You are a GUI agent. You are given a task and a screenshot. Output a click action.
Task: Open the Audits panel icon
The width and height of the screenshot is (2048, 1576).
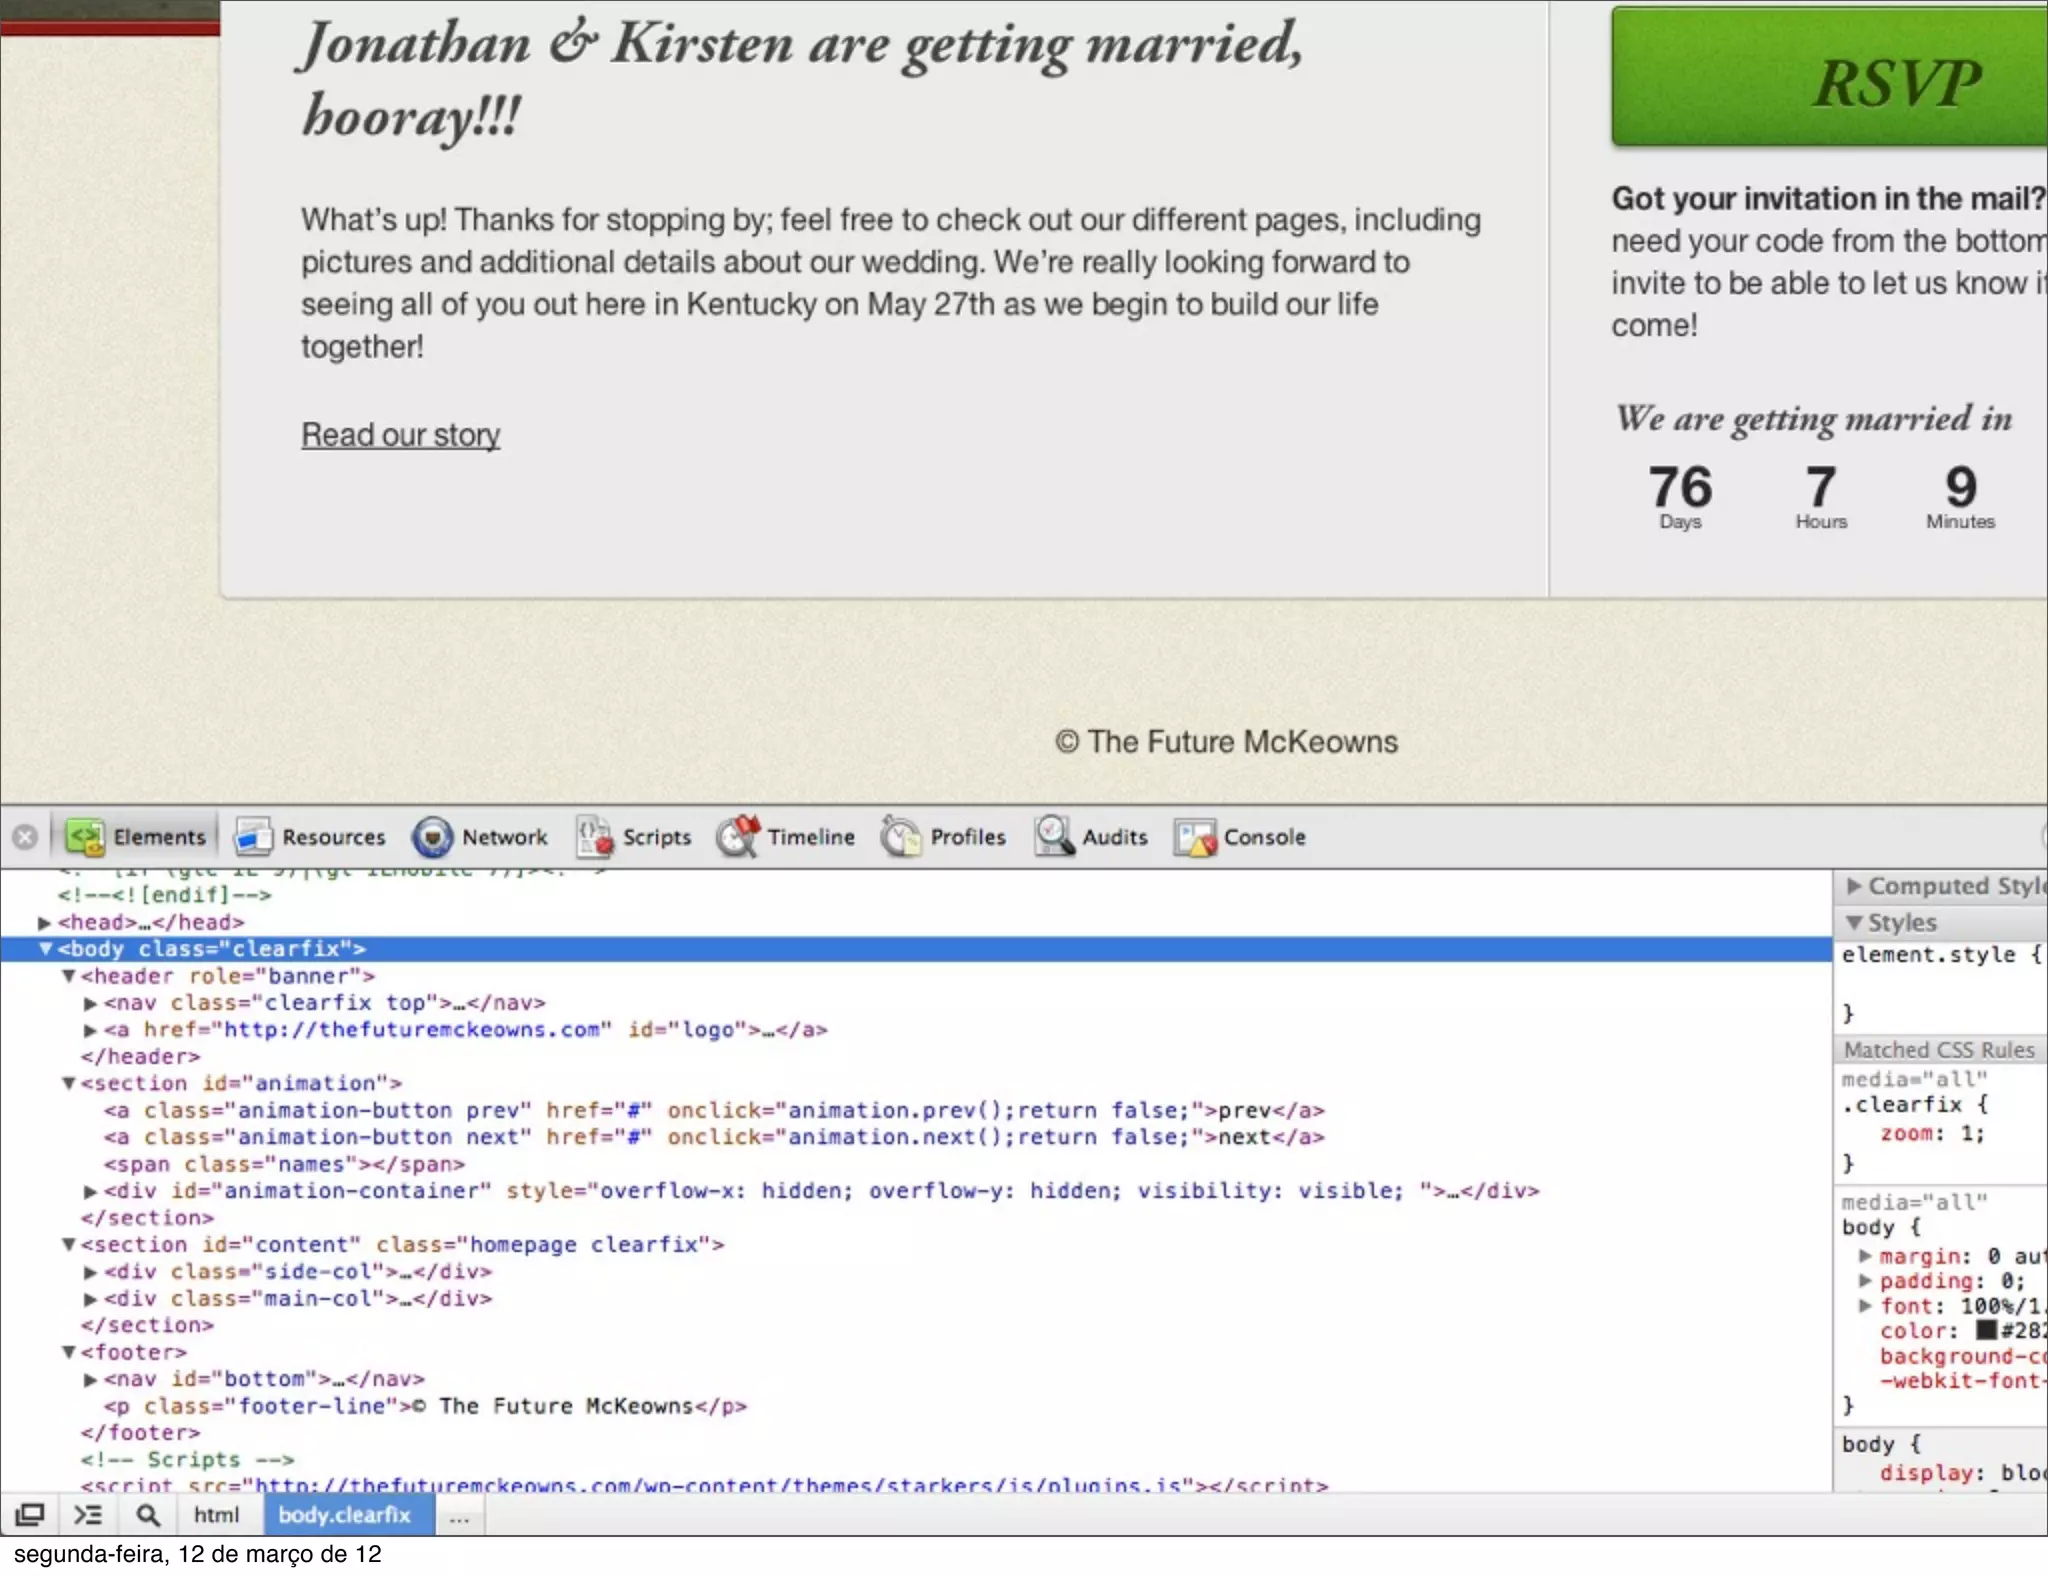click(1054, 837)
